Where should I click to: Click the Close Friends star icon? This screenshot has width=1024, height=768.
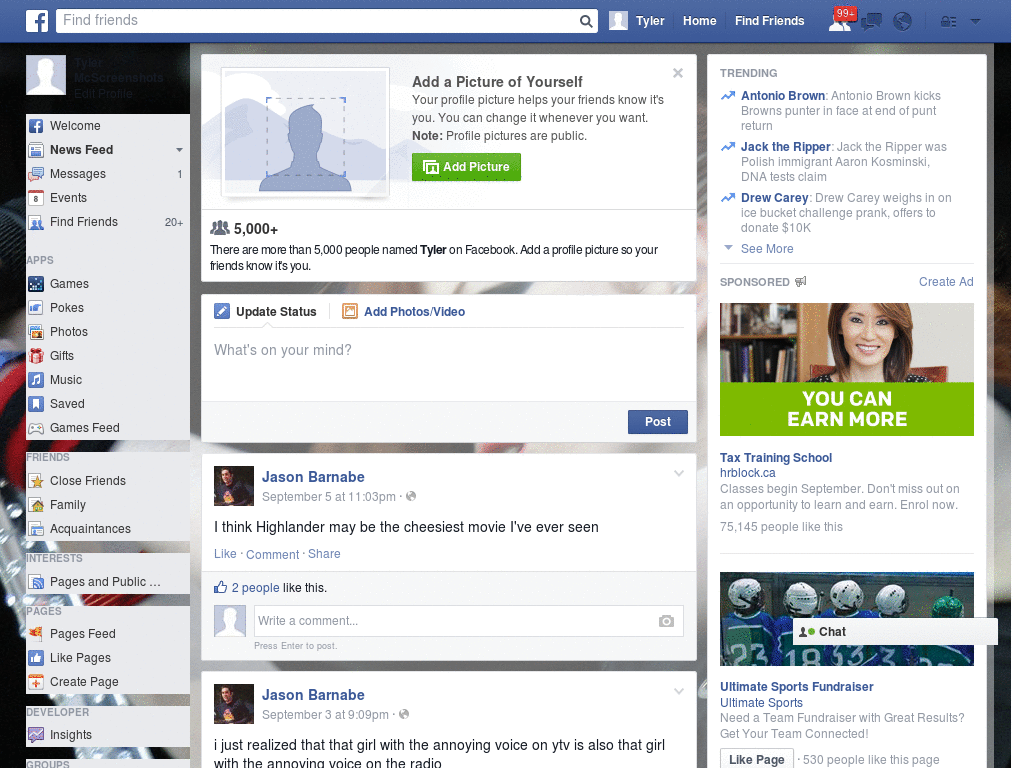click(36, 481)
